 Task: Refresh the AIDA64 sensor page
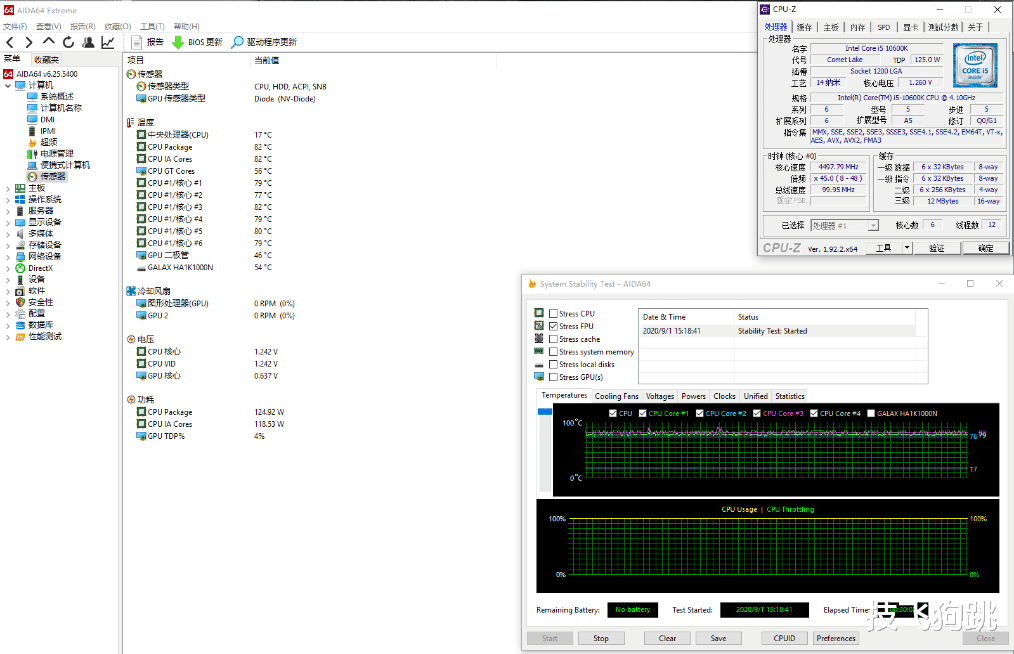69,42
